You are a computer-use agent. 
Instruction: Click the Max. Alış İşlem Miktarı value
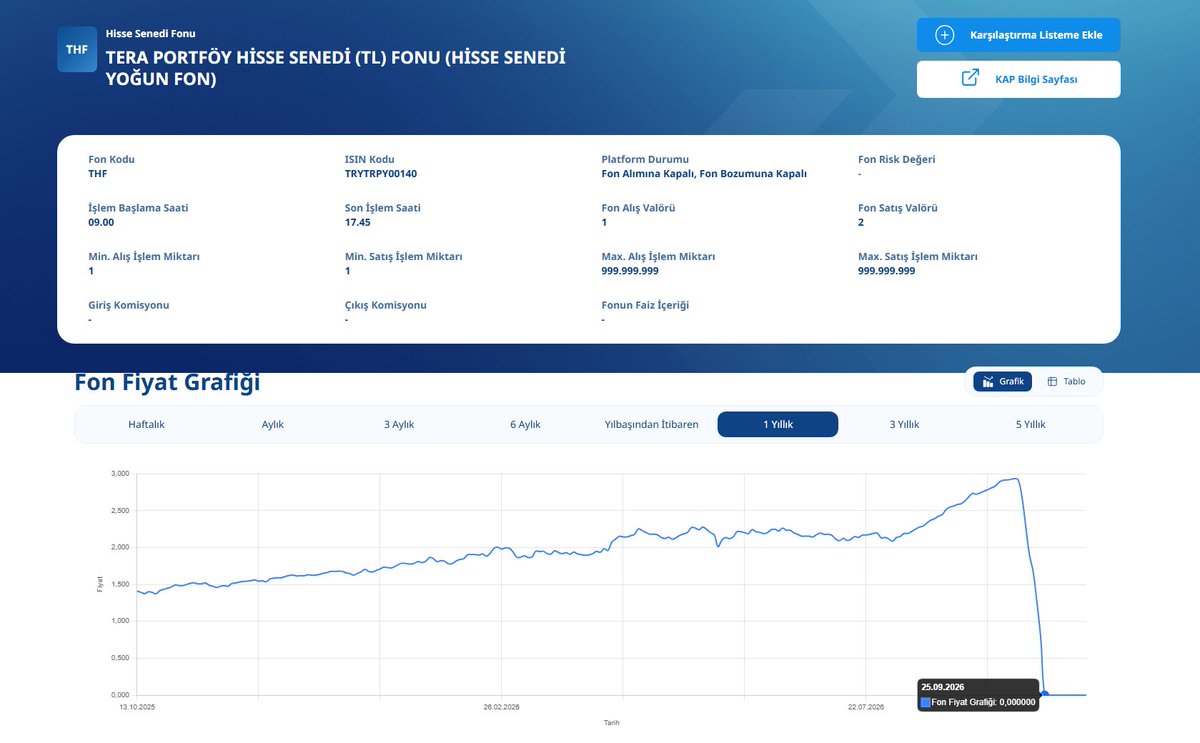[630, 271]
